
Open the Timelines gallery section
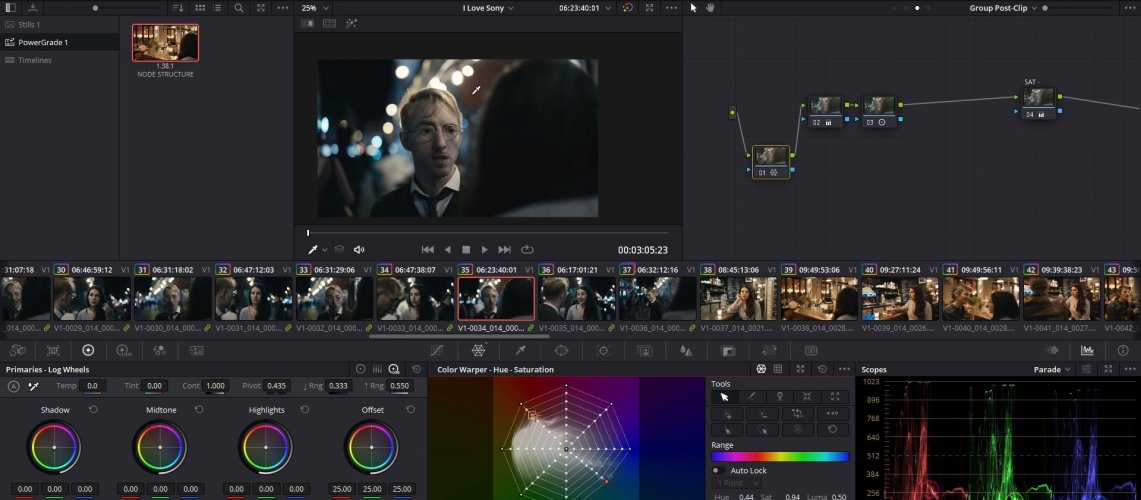click(x=35, y=60)
